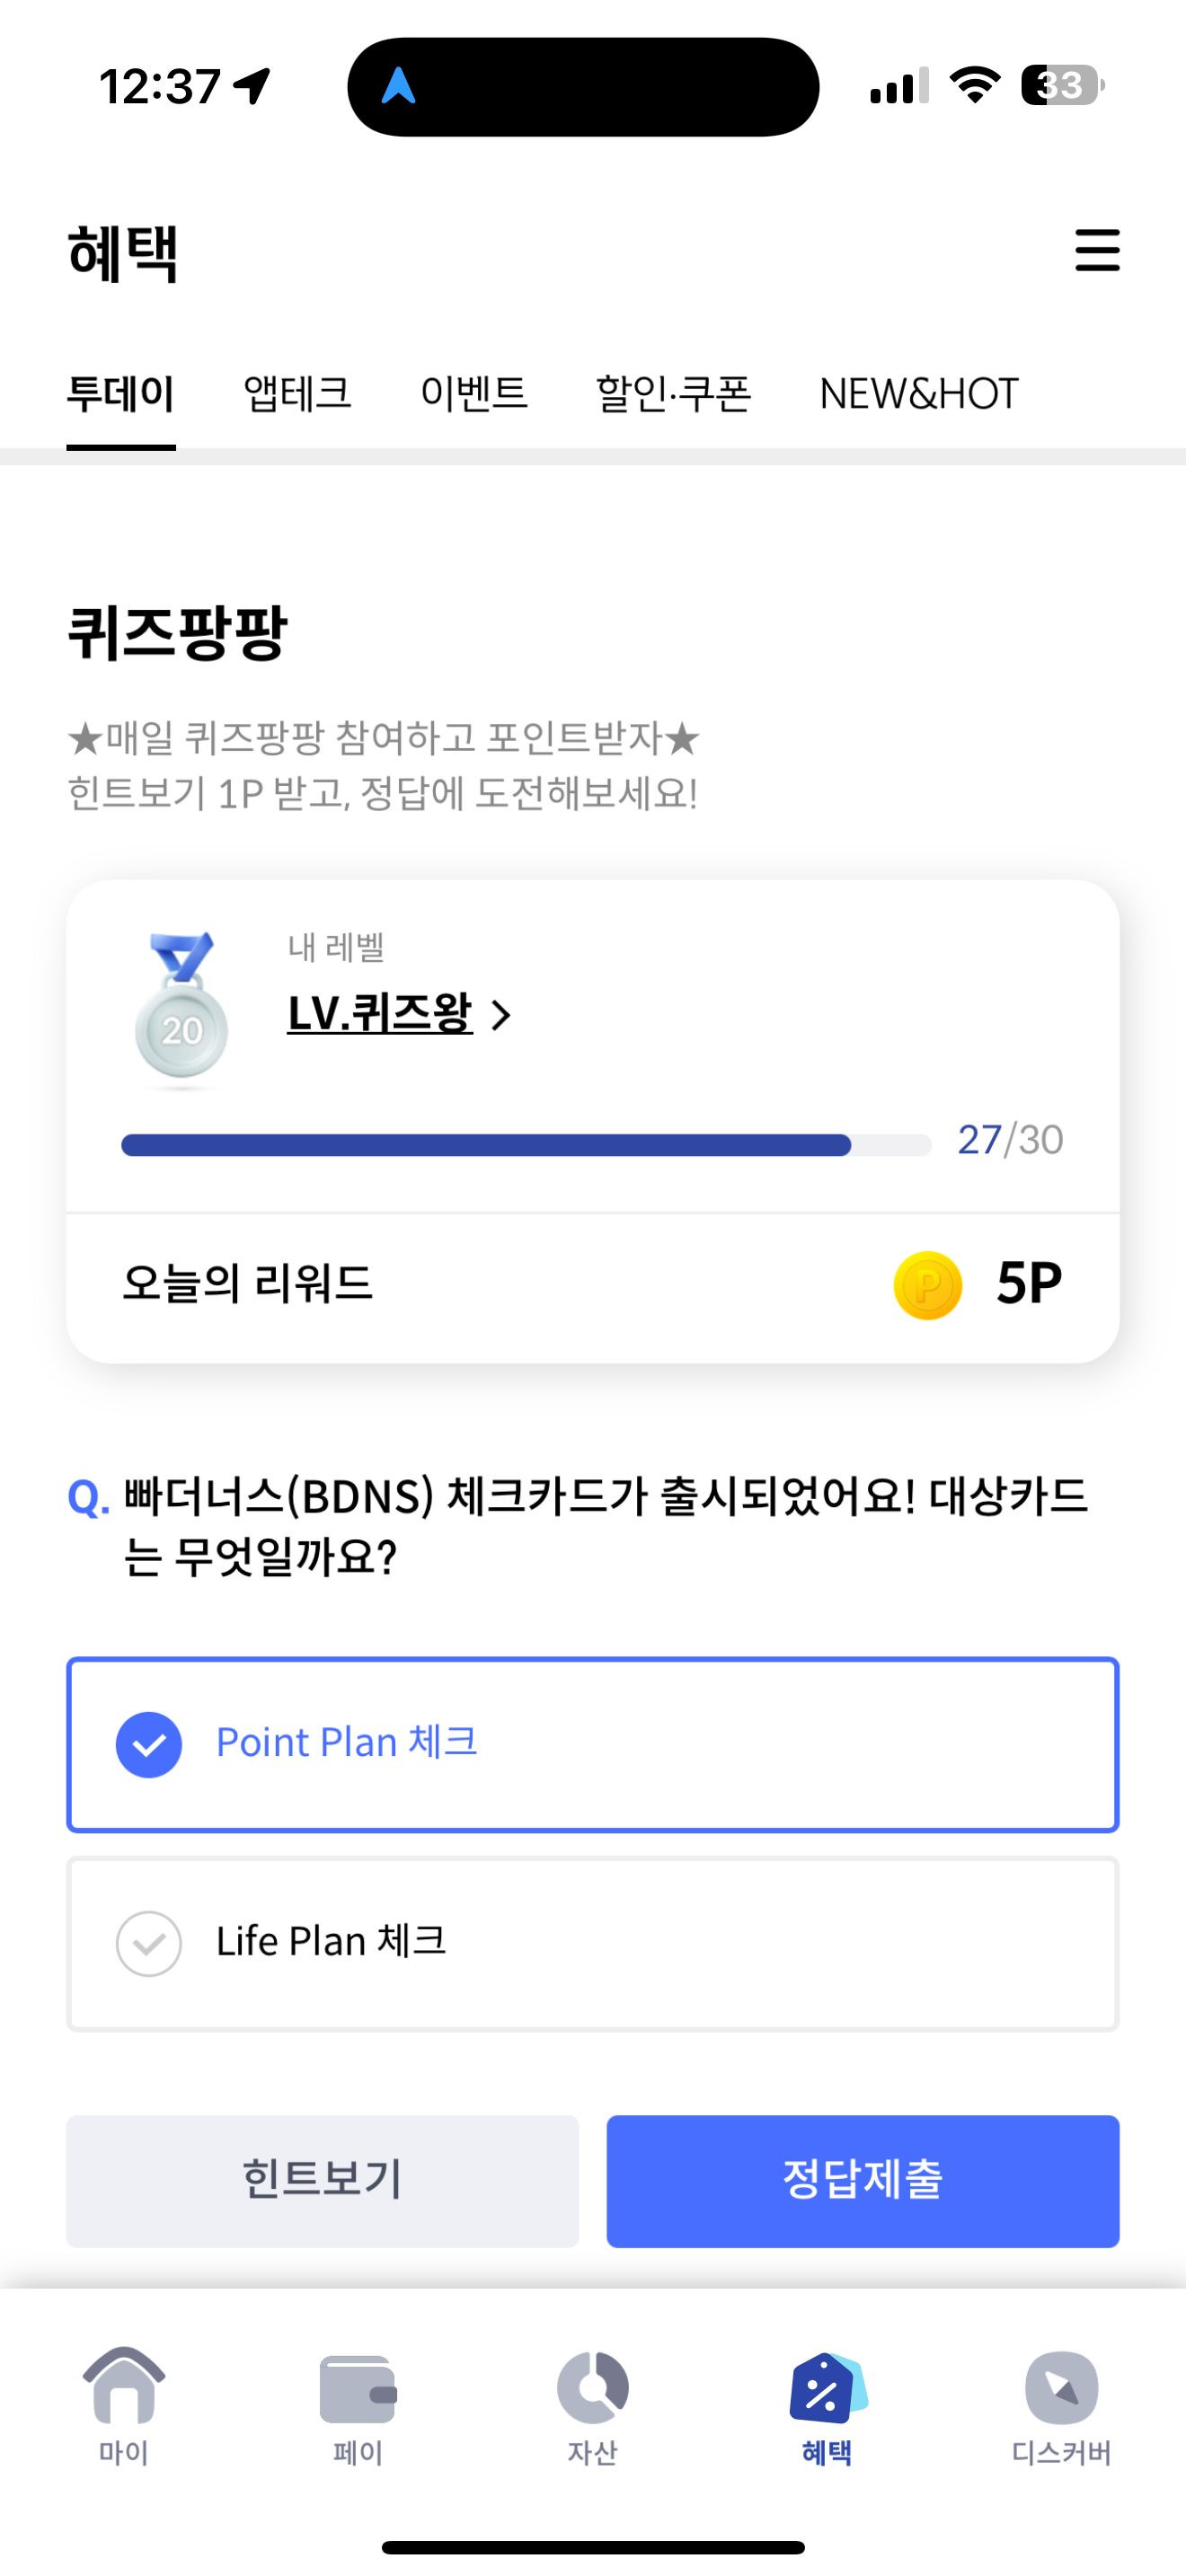Expand LV.퀴즈왕 level details chevron
The width and height of the screenshot is (1186, 2576).
pyautogui.click(x=501, y=1015)
